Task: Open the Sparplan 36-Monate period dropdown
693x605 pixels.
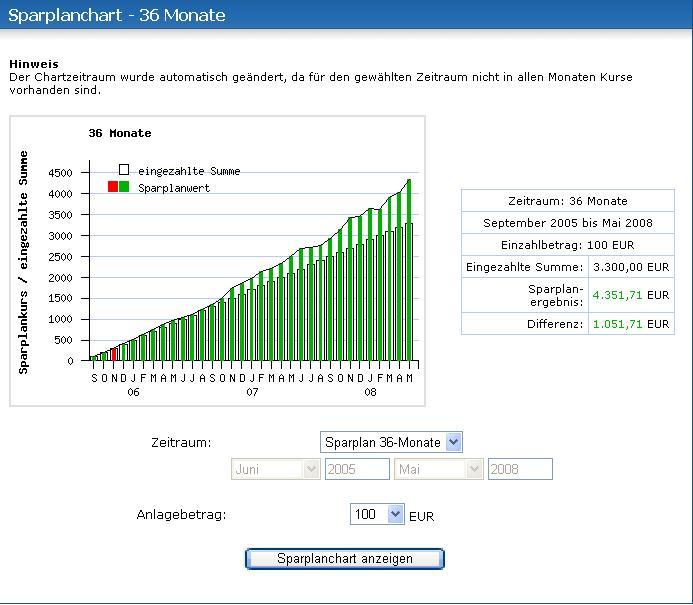Action: 391,442
